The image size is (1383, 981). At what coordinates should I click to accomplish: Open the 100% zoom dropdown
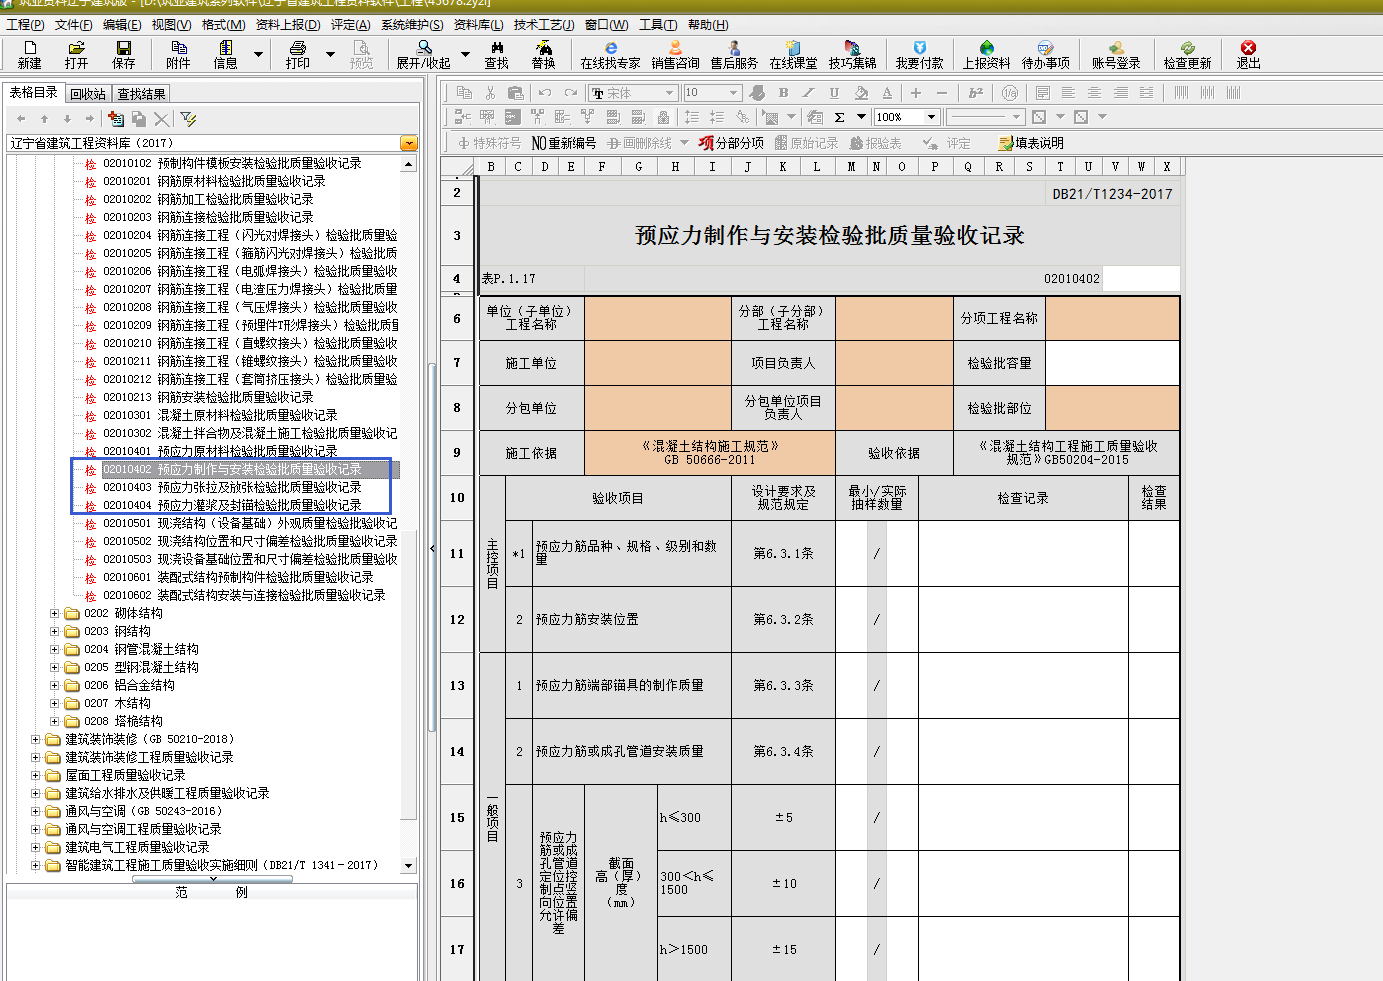coord(931,117)
